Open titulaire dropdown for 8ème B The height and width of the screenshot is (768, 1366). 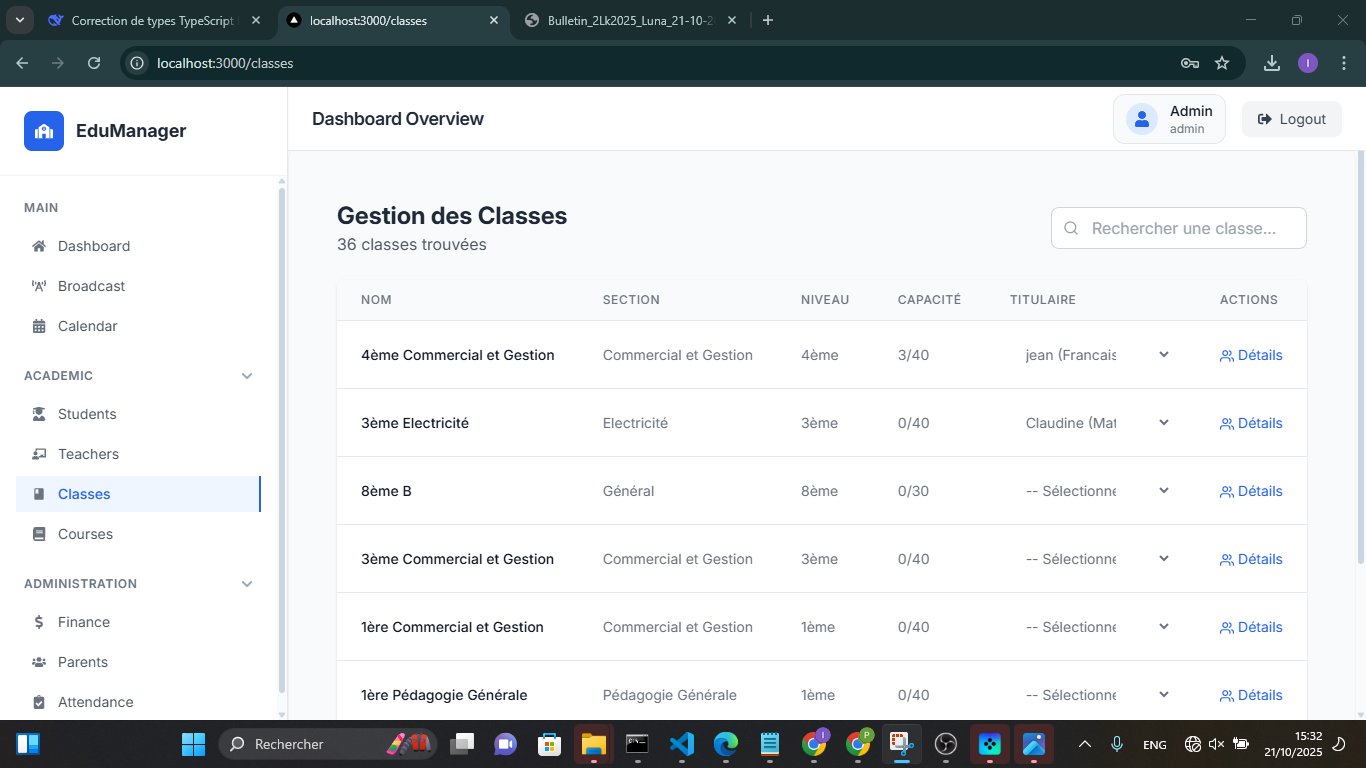click(1096, 491)
